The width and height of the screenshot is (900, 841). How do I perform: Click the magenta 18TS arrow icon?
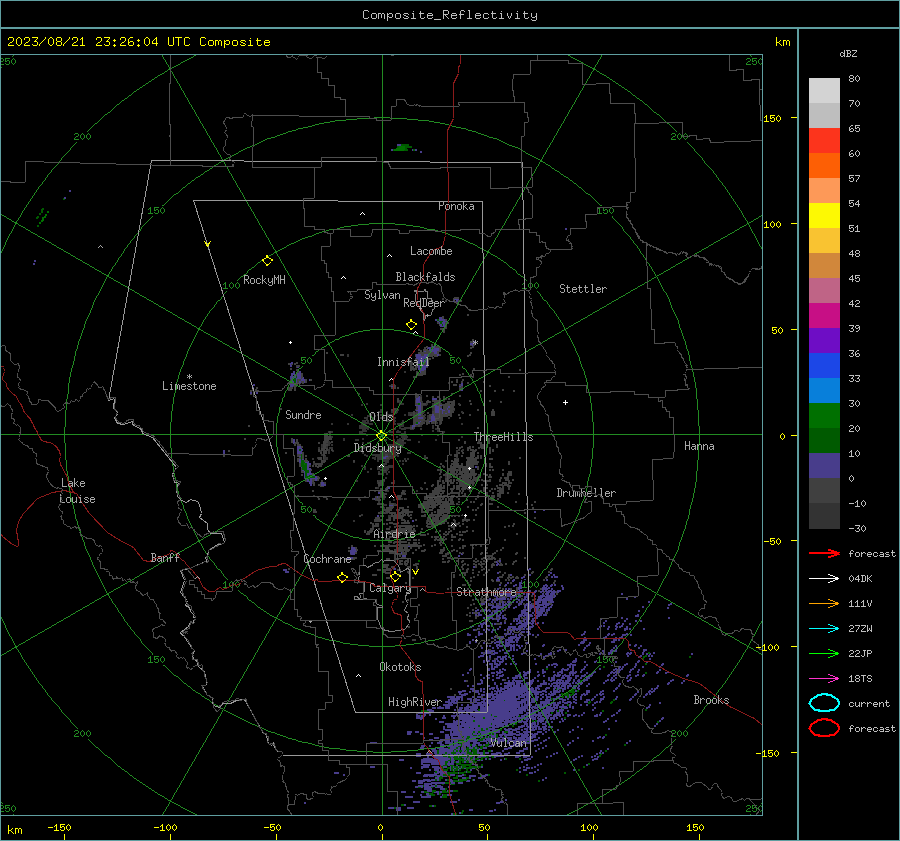click(824, 679)
